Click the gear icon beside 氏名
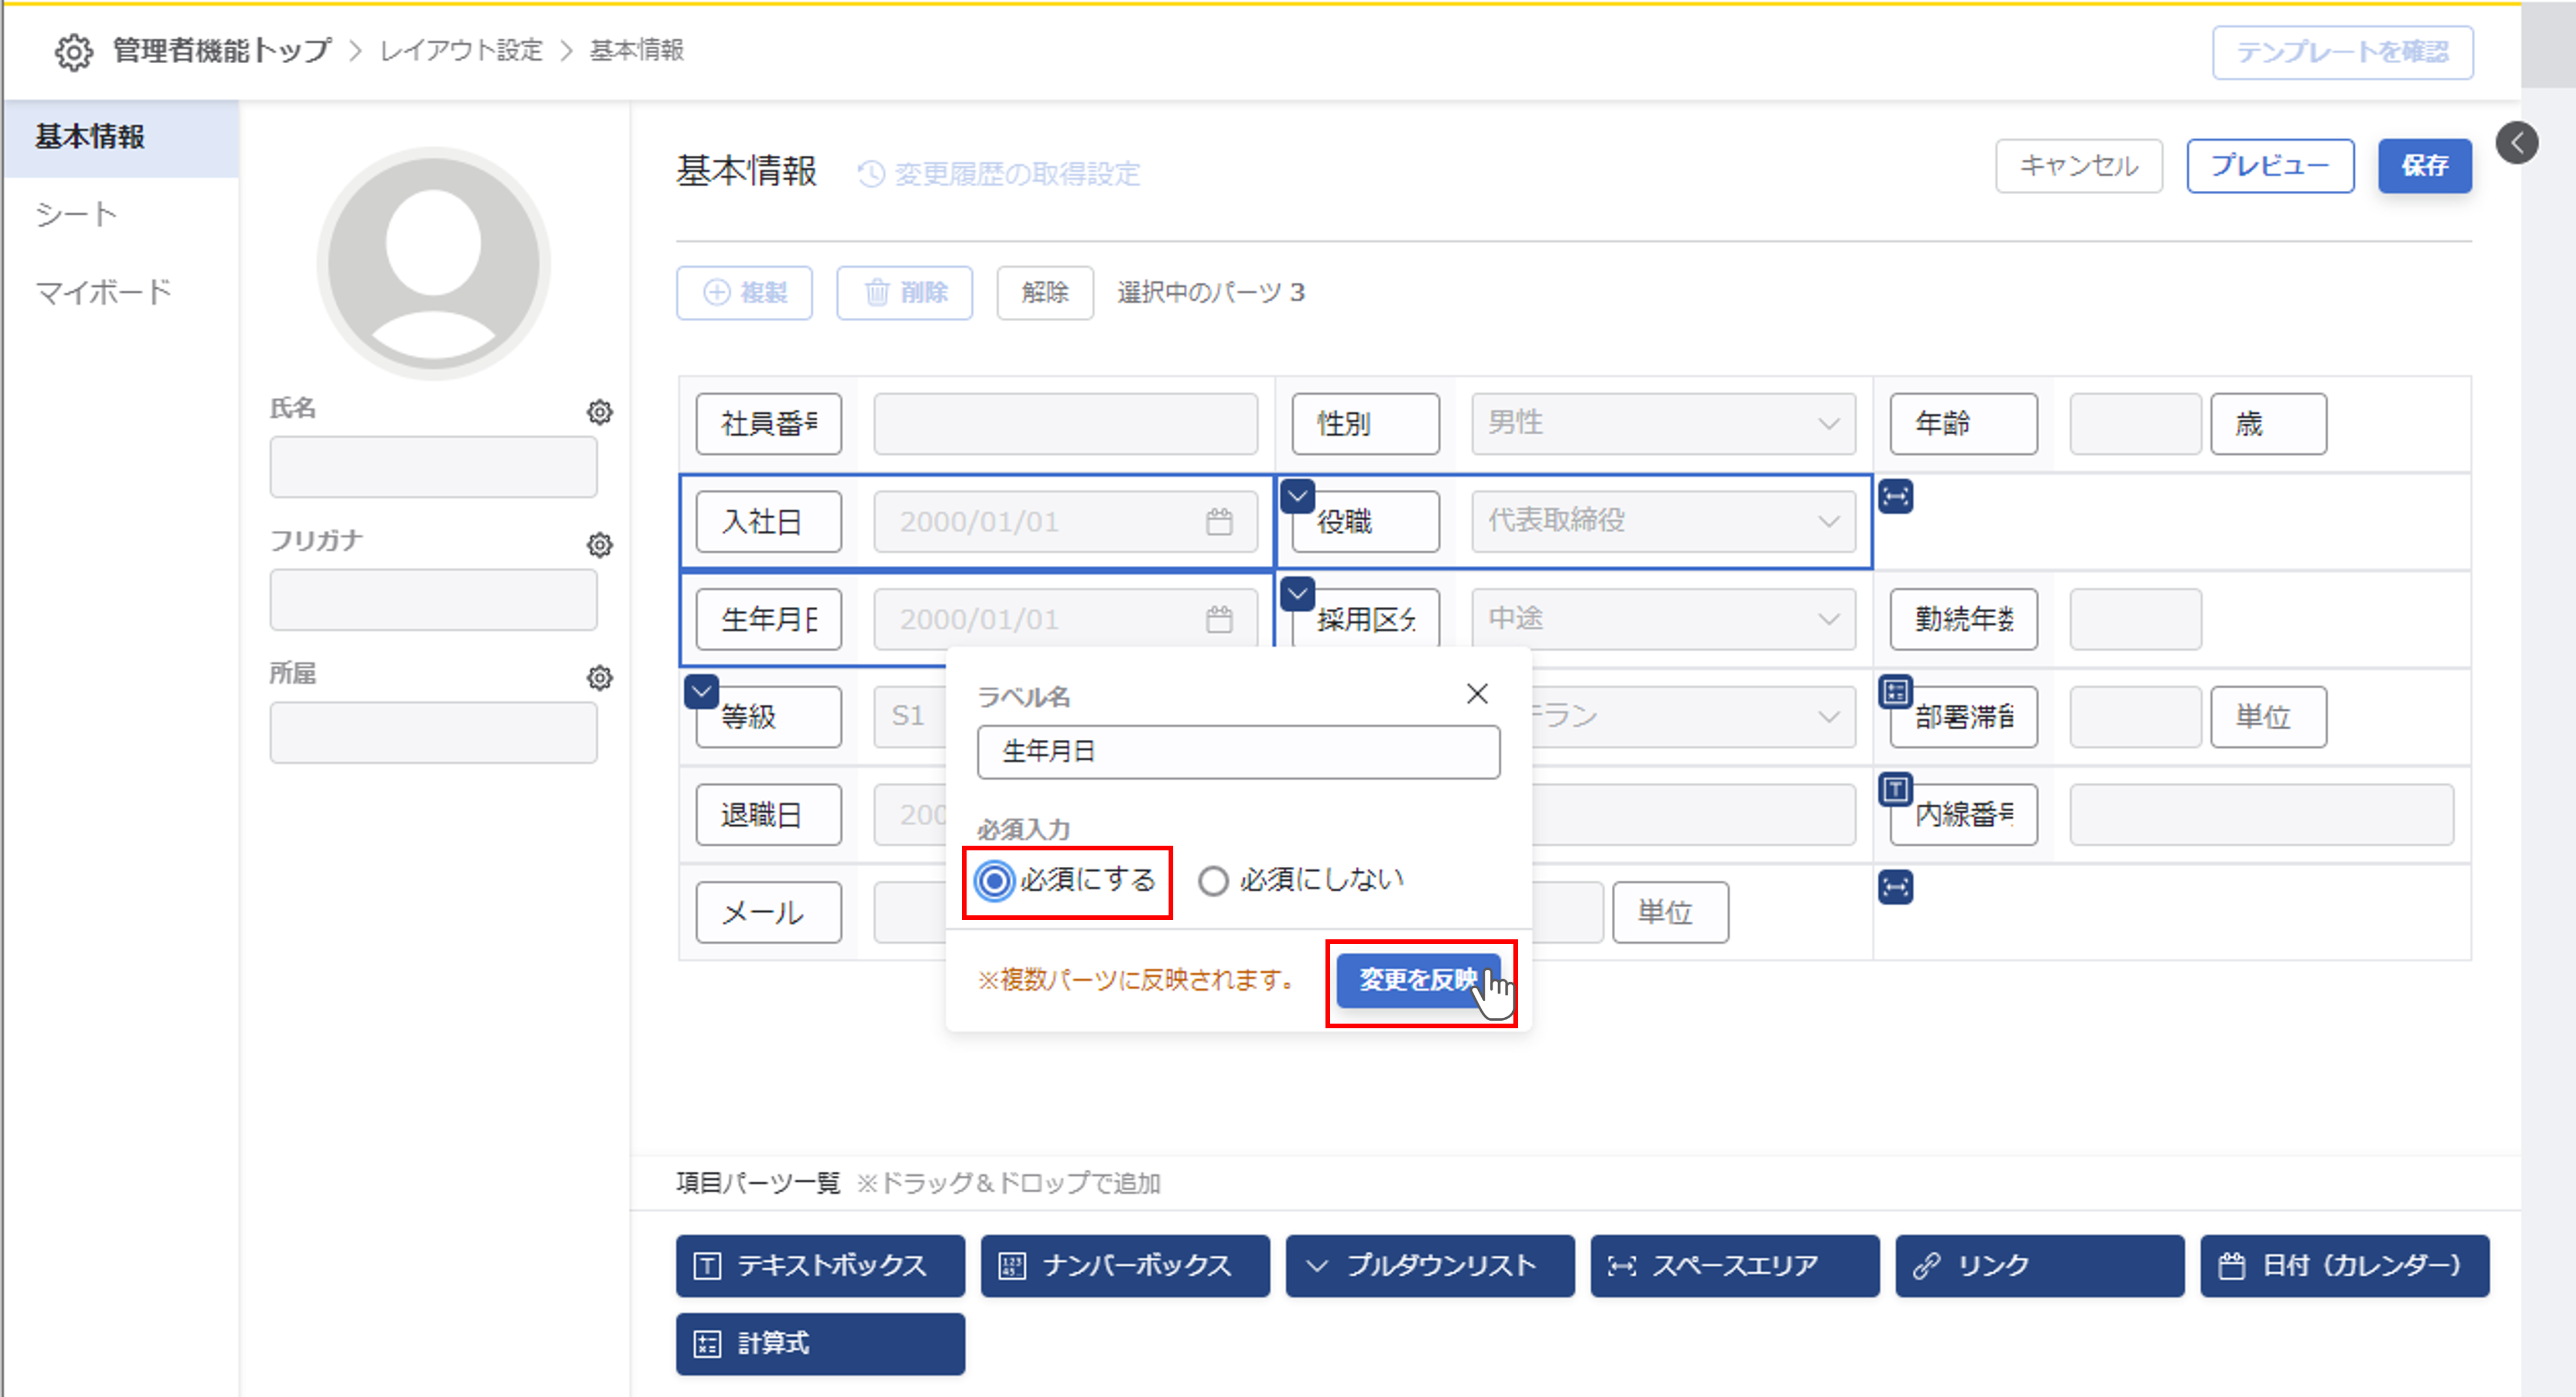Image resolution: width=2576 pixels, height=1397 pixels. [x=599, y=412]
